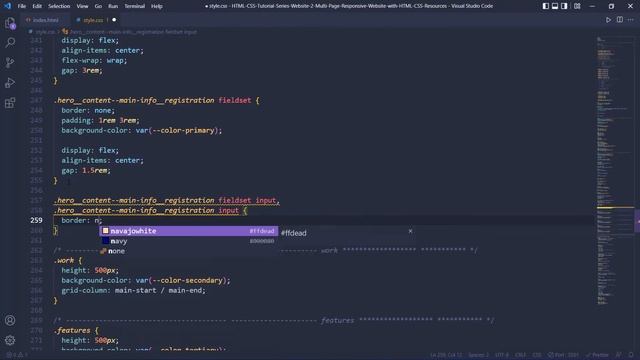
Task: Open the Explorer view in activity bar
Action: [x=10, y=23]
